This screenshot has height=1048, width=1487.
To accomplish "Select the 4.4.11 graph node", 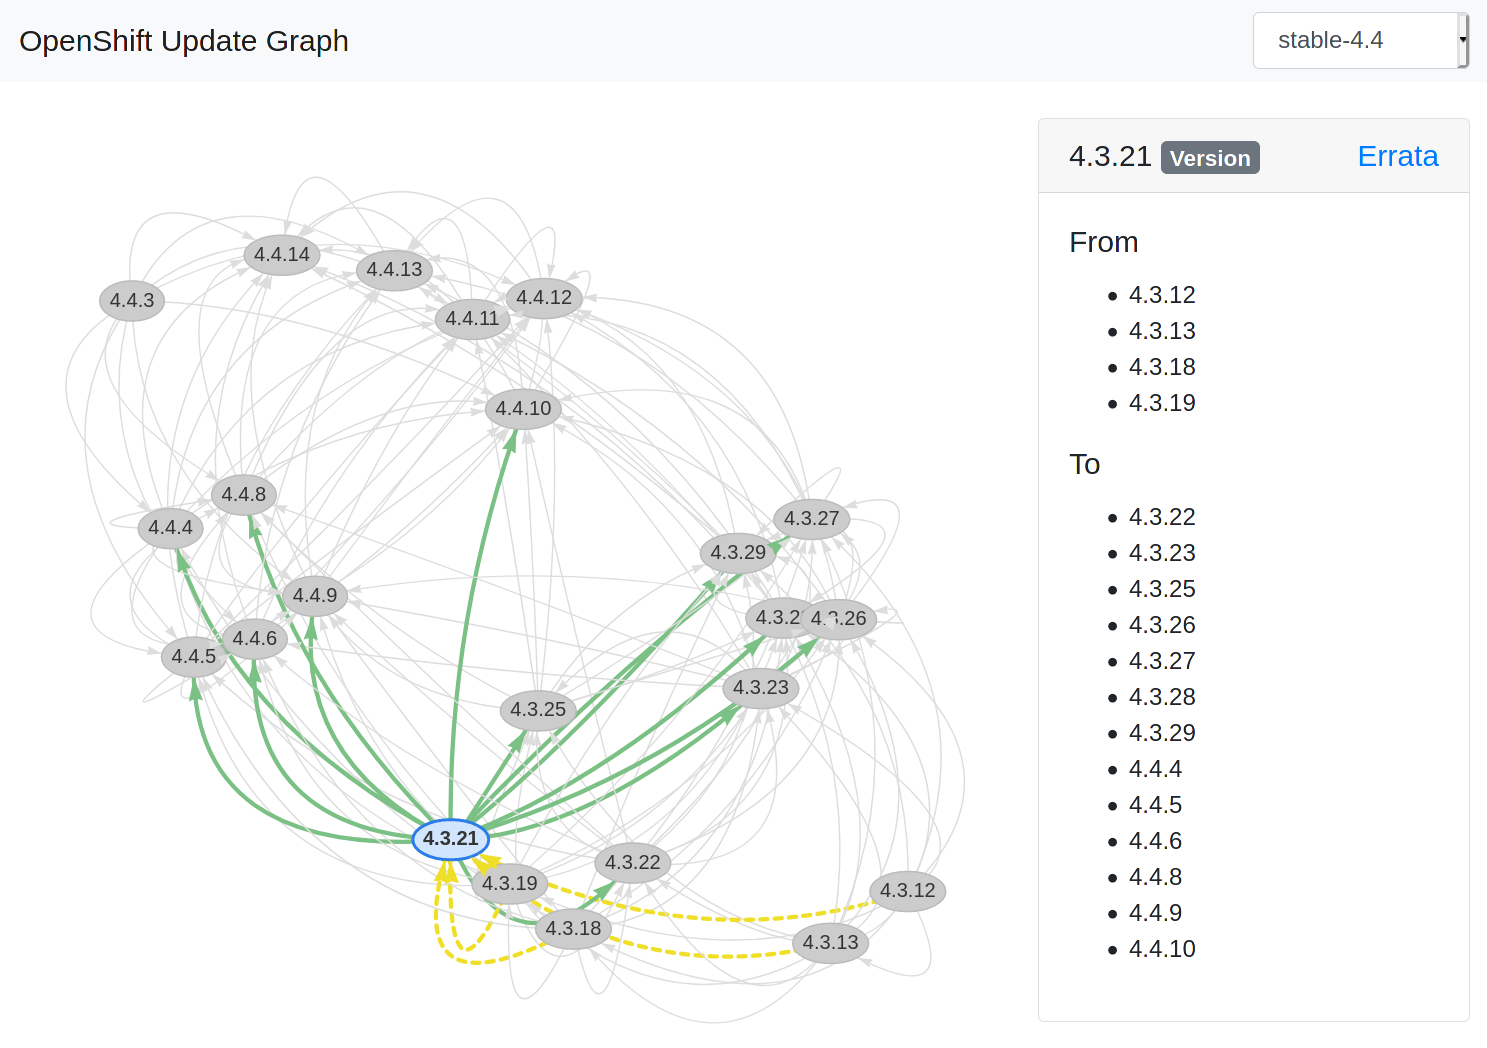I will [472, 319].
